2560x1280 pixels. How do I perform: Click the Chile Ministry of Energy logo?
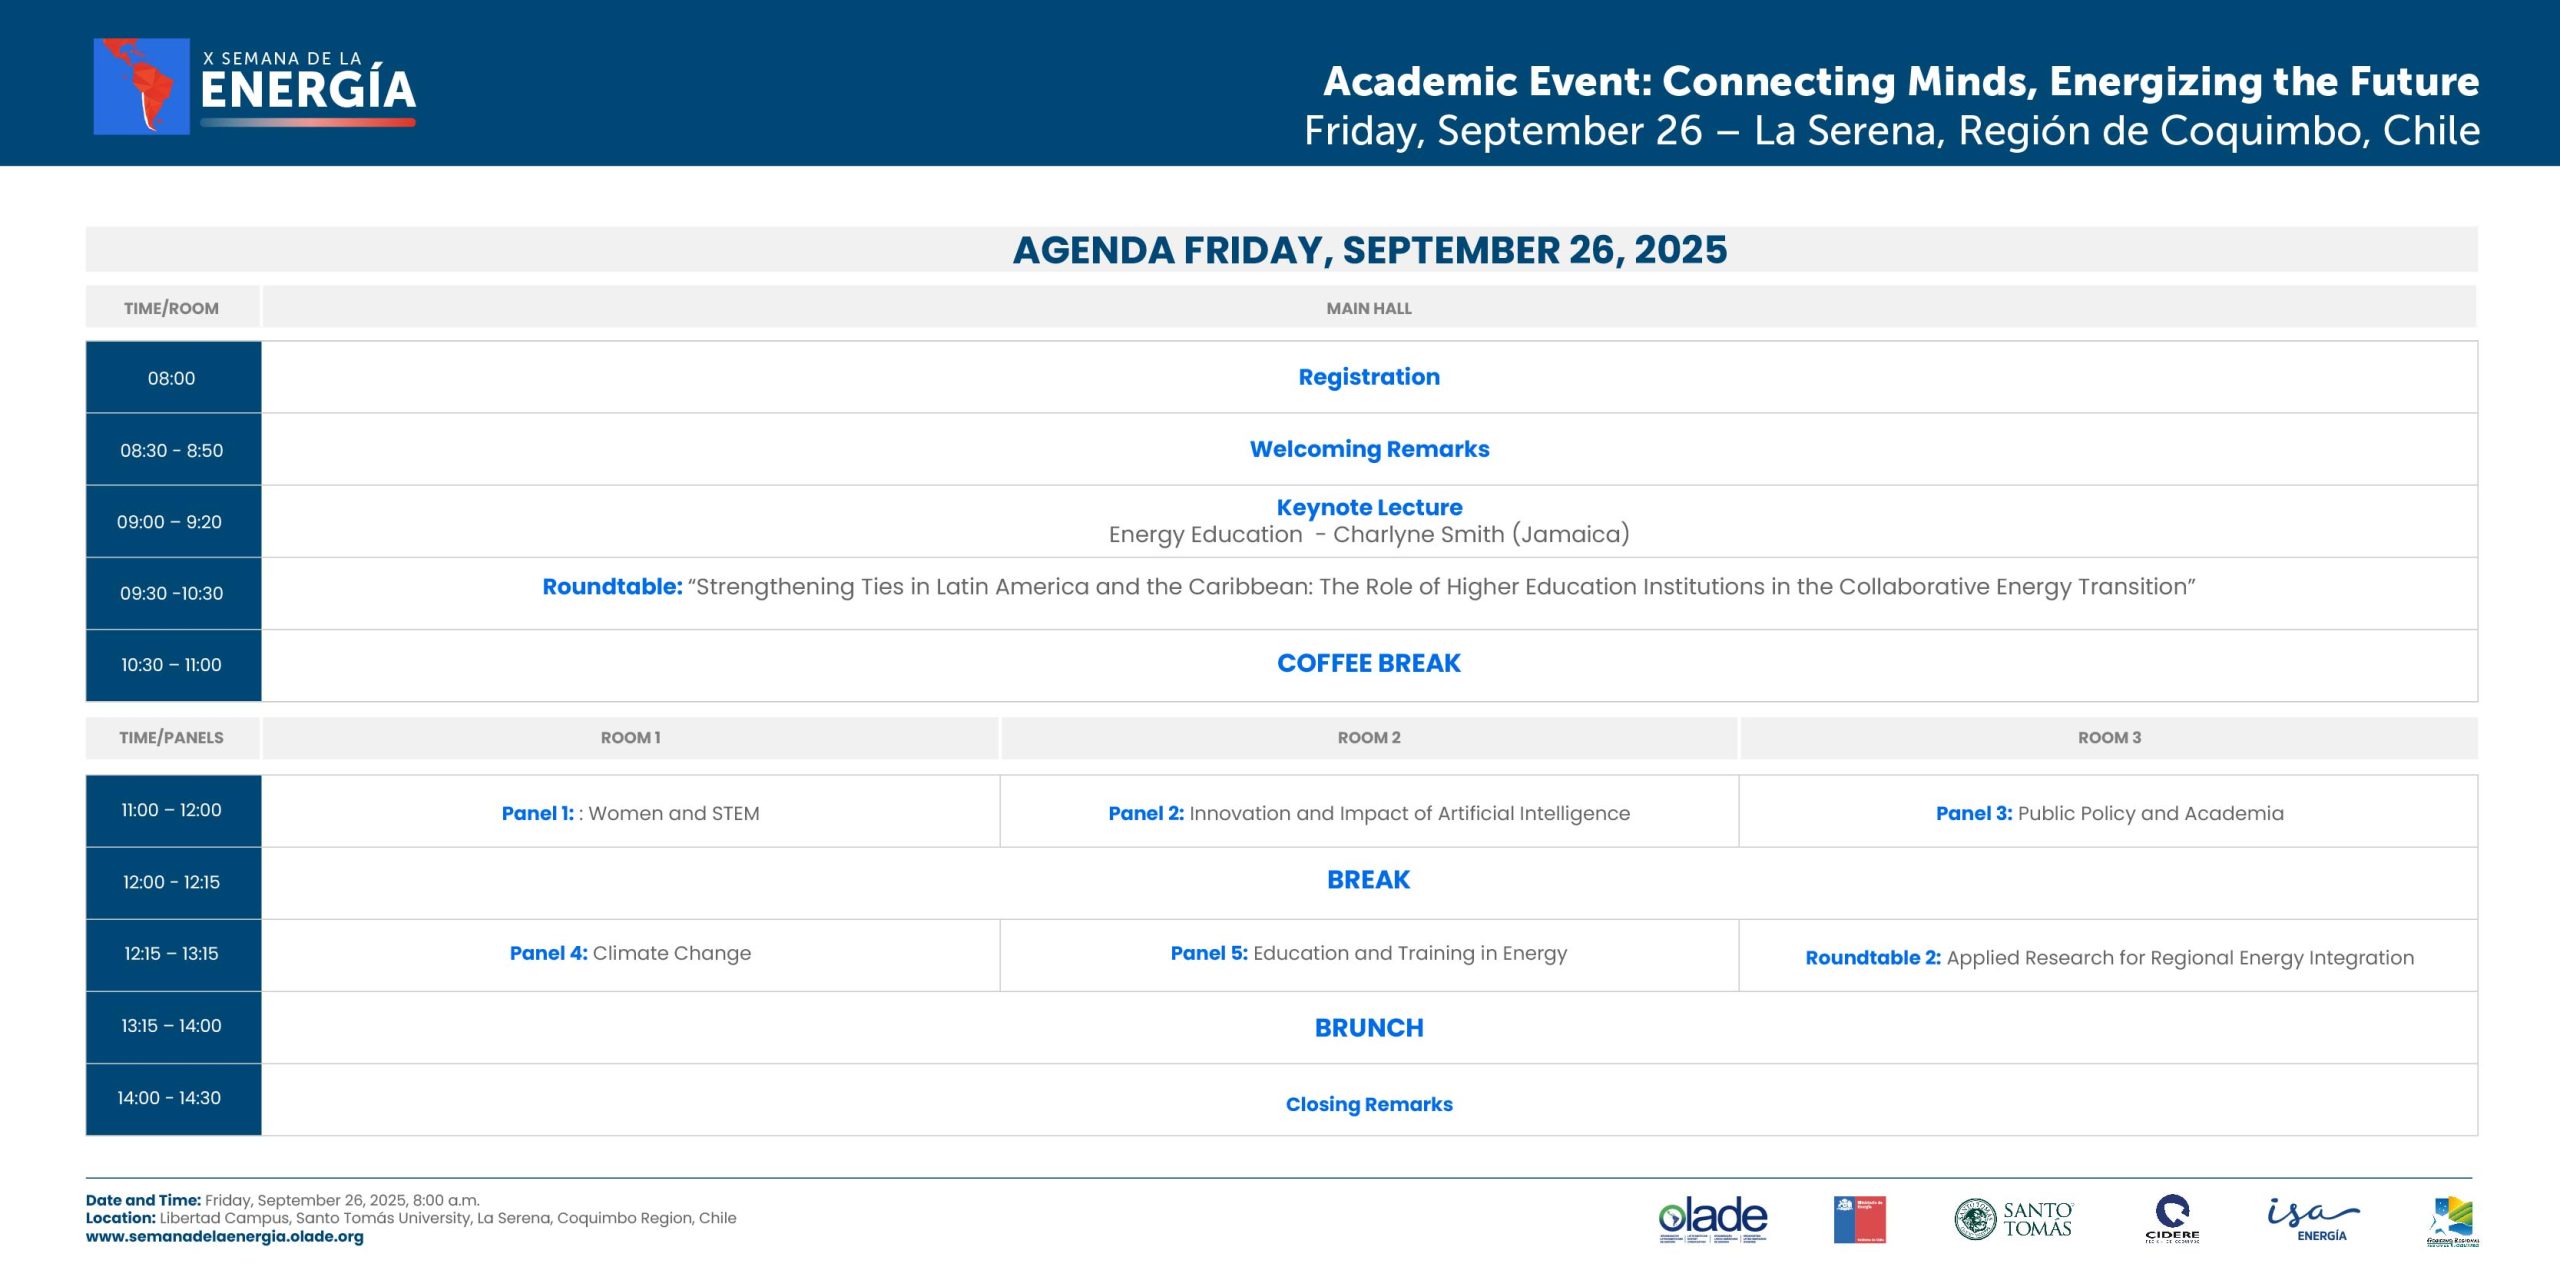(1859, 1220)
